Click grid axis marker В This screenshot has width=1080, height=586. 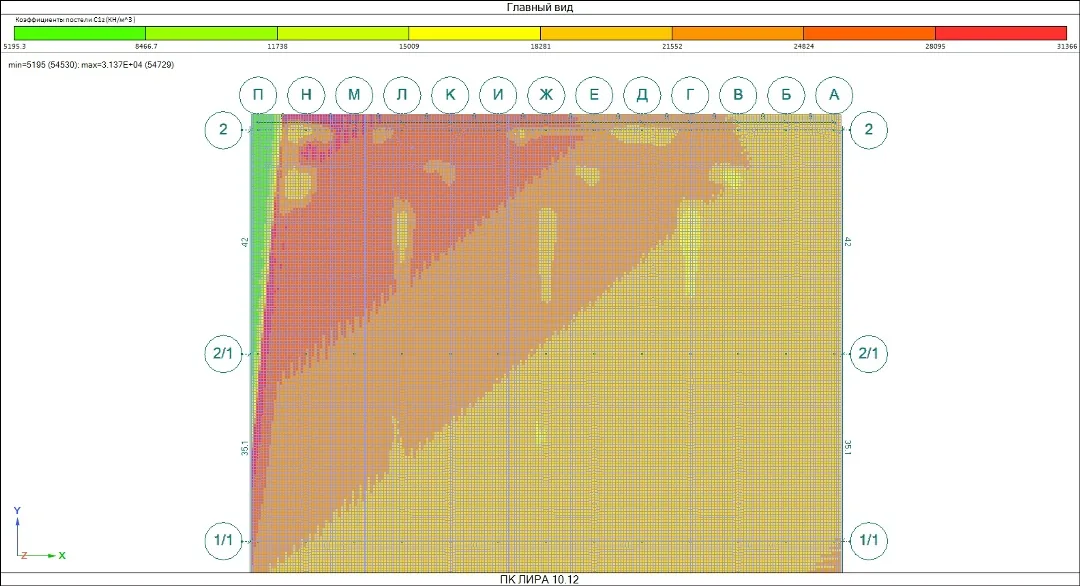738,95
